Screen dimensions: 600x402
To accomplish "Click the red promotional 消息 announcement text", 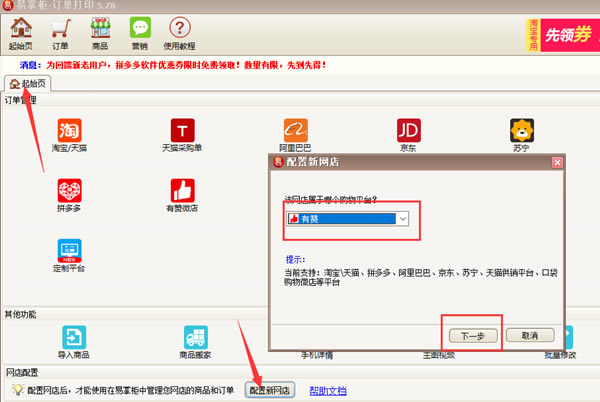I will pos(186,65).
